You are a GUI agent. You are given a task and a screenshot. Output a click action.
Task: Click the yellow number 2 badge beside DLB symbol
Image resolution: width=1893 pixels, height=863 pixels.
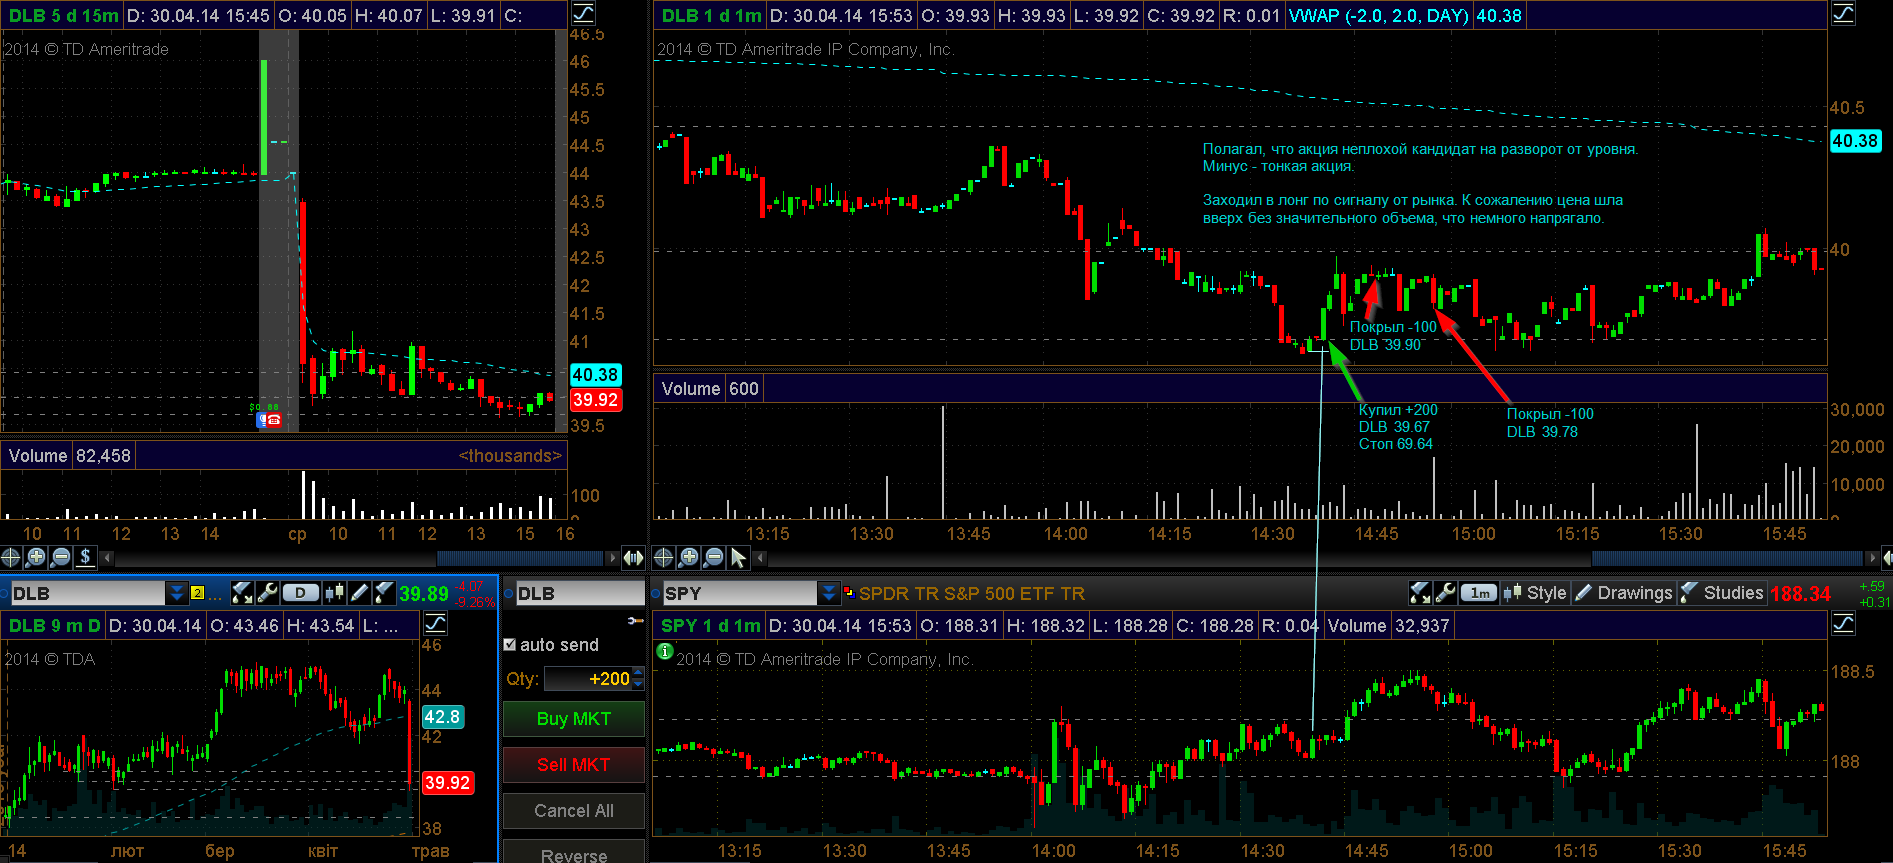point(197,593)
